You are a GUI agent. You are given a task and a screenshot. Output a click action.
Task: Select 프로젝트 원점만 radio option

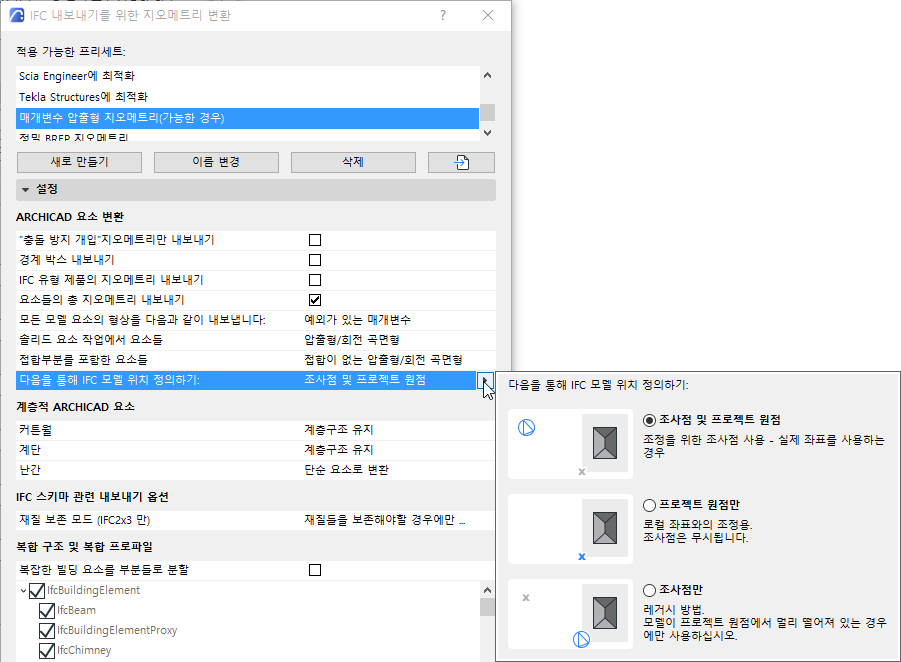(649, 506)
